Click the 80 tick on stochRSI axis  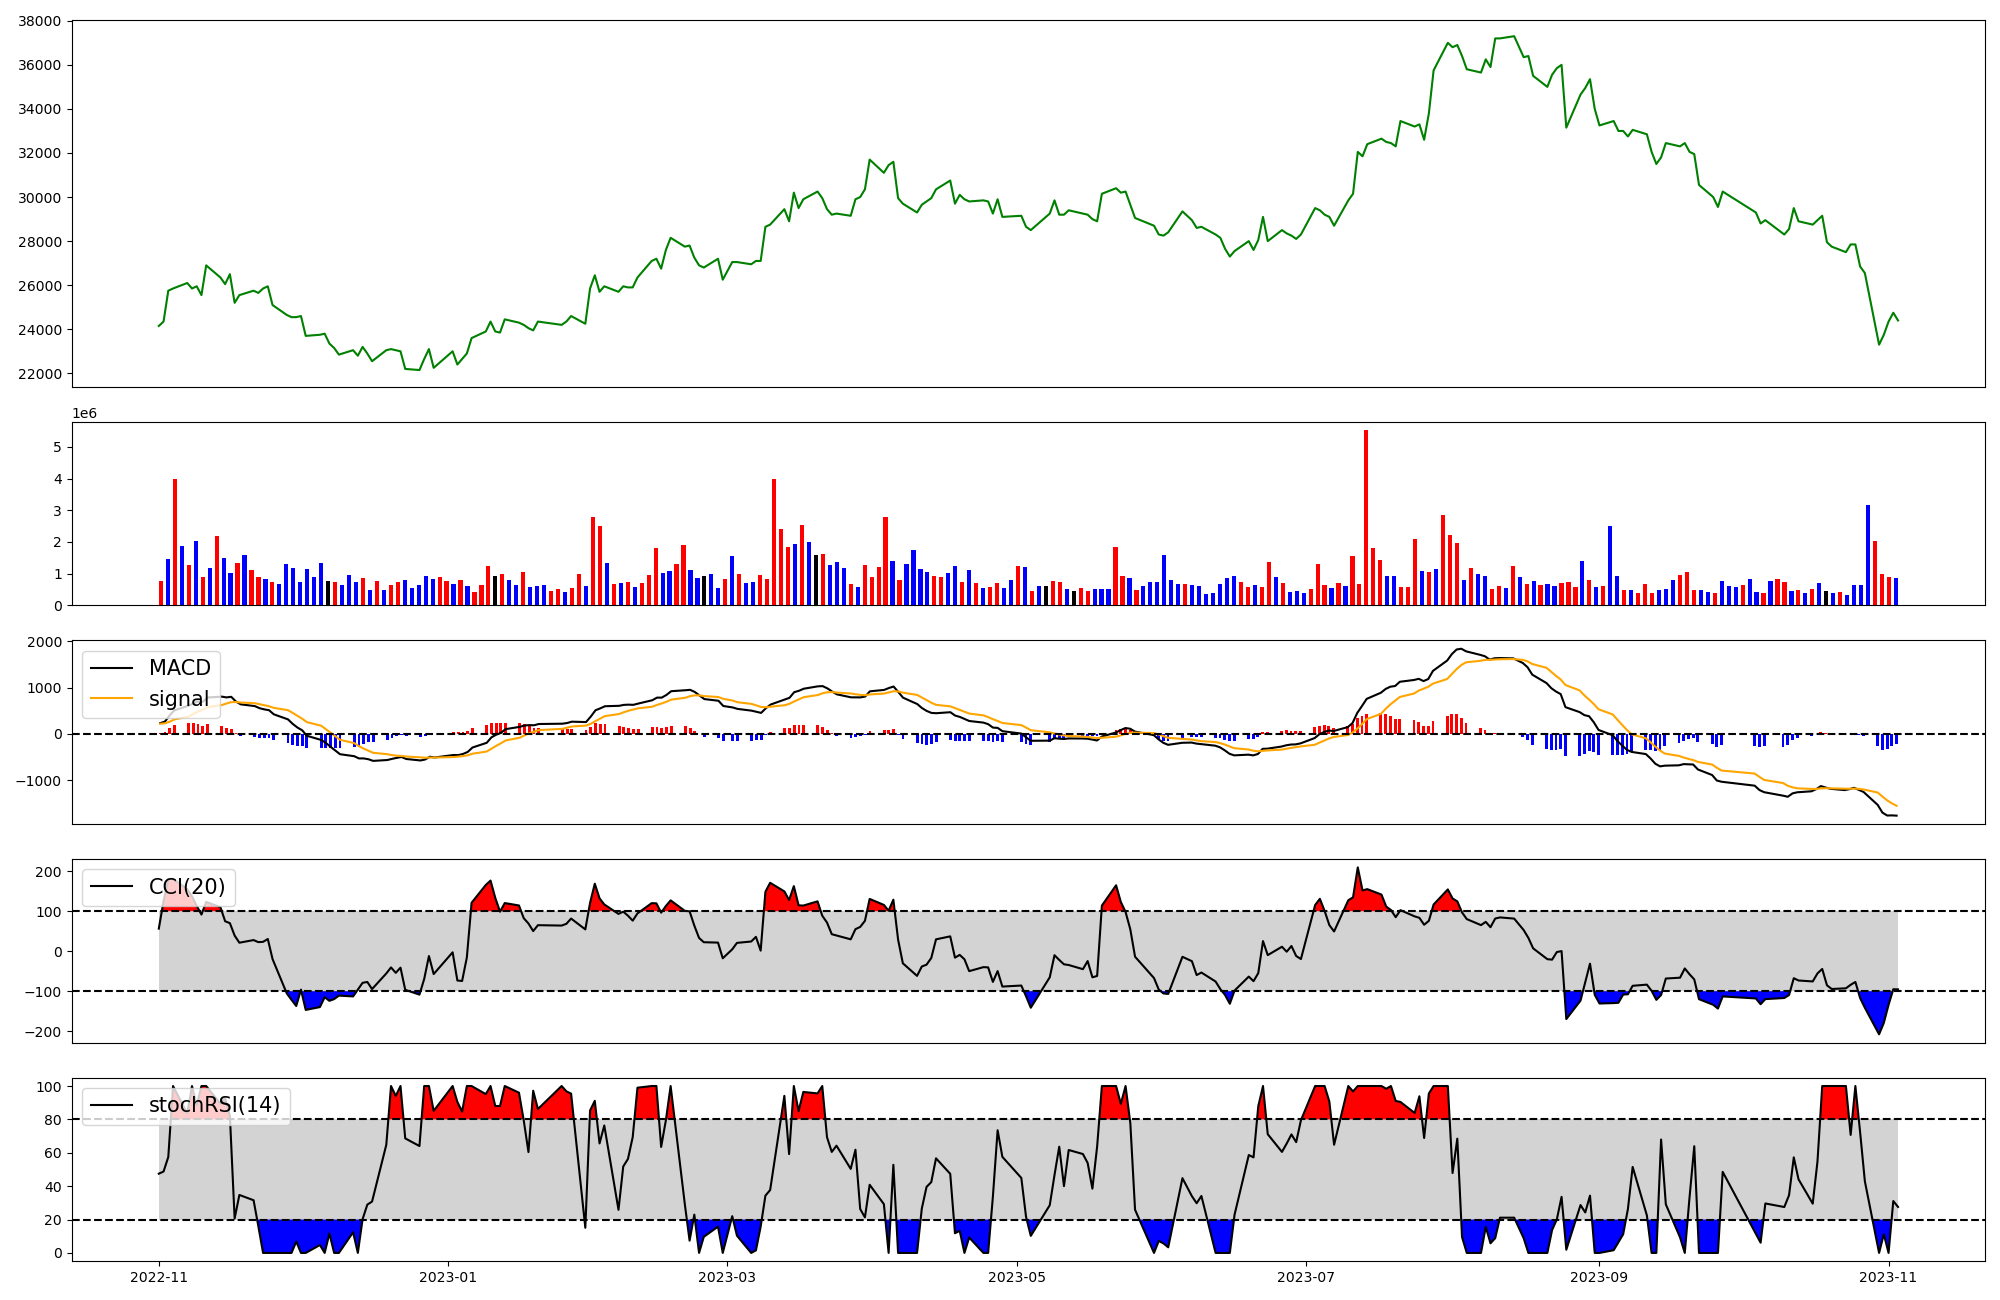click(x=54, y=1120)
